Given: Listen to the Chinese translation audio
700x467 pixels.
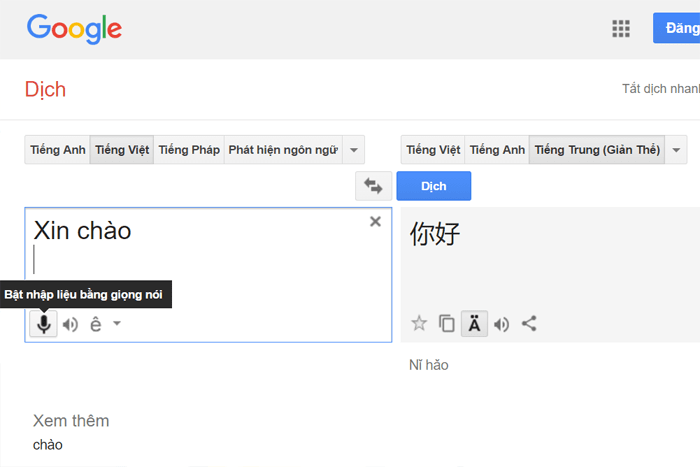Looking at the screenshot, I should (501, 323).
